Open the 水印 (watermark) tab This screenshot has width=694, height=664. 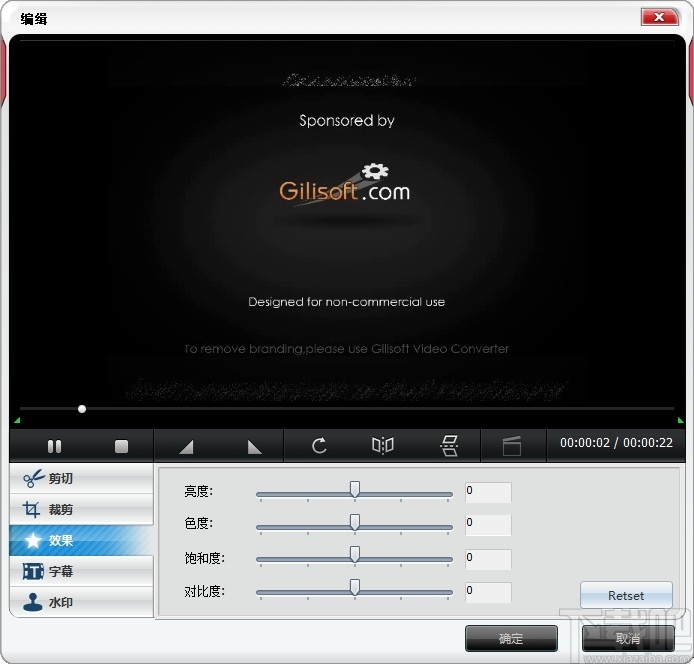pyautogui.click(x=81, y=602)
